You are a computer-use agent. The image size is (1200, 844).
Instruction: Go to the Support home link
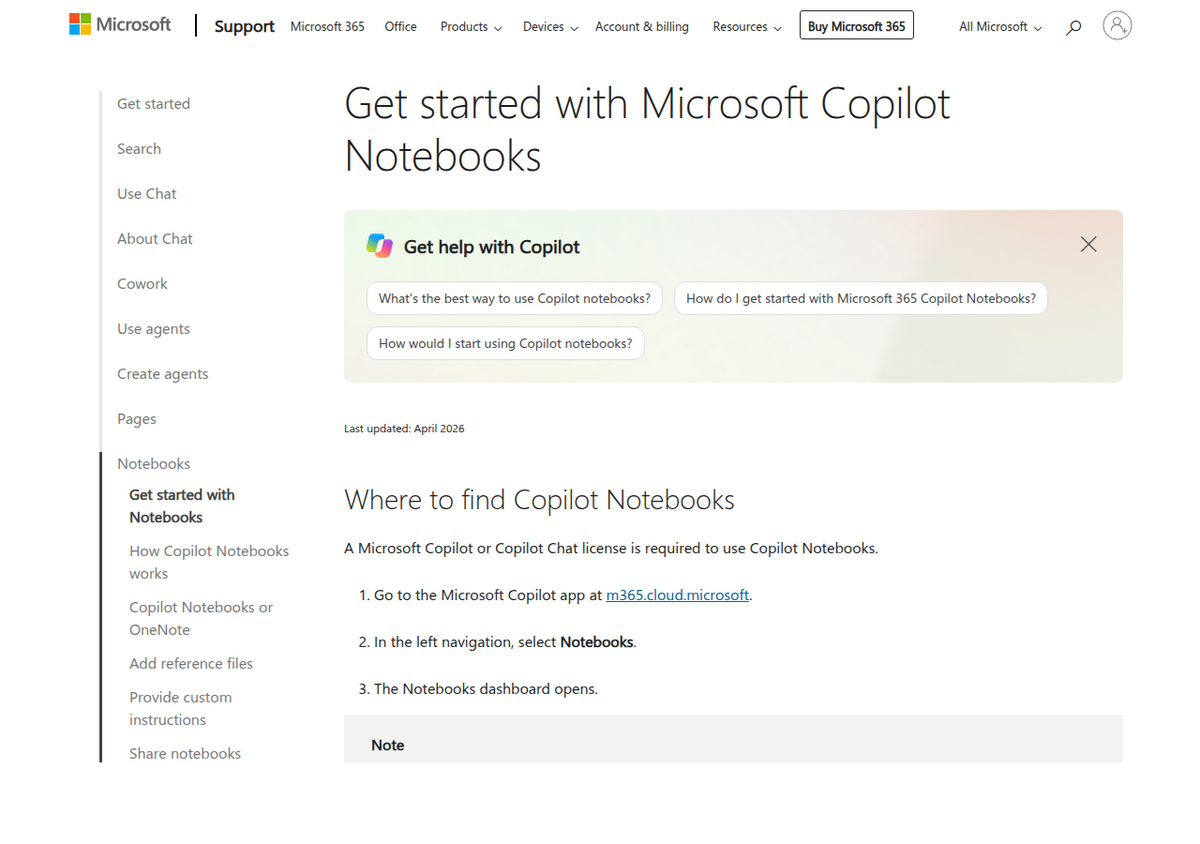pyautogui.click(x=244, y=26)
